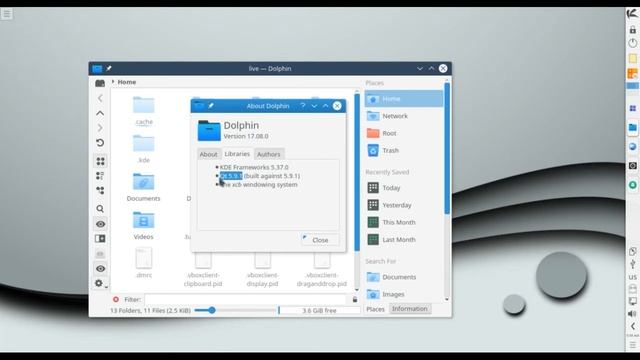Viewport: 640px width, 360px height.
Task: Click the US keyboard layout indicator
Action: (x=633, y=277)
